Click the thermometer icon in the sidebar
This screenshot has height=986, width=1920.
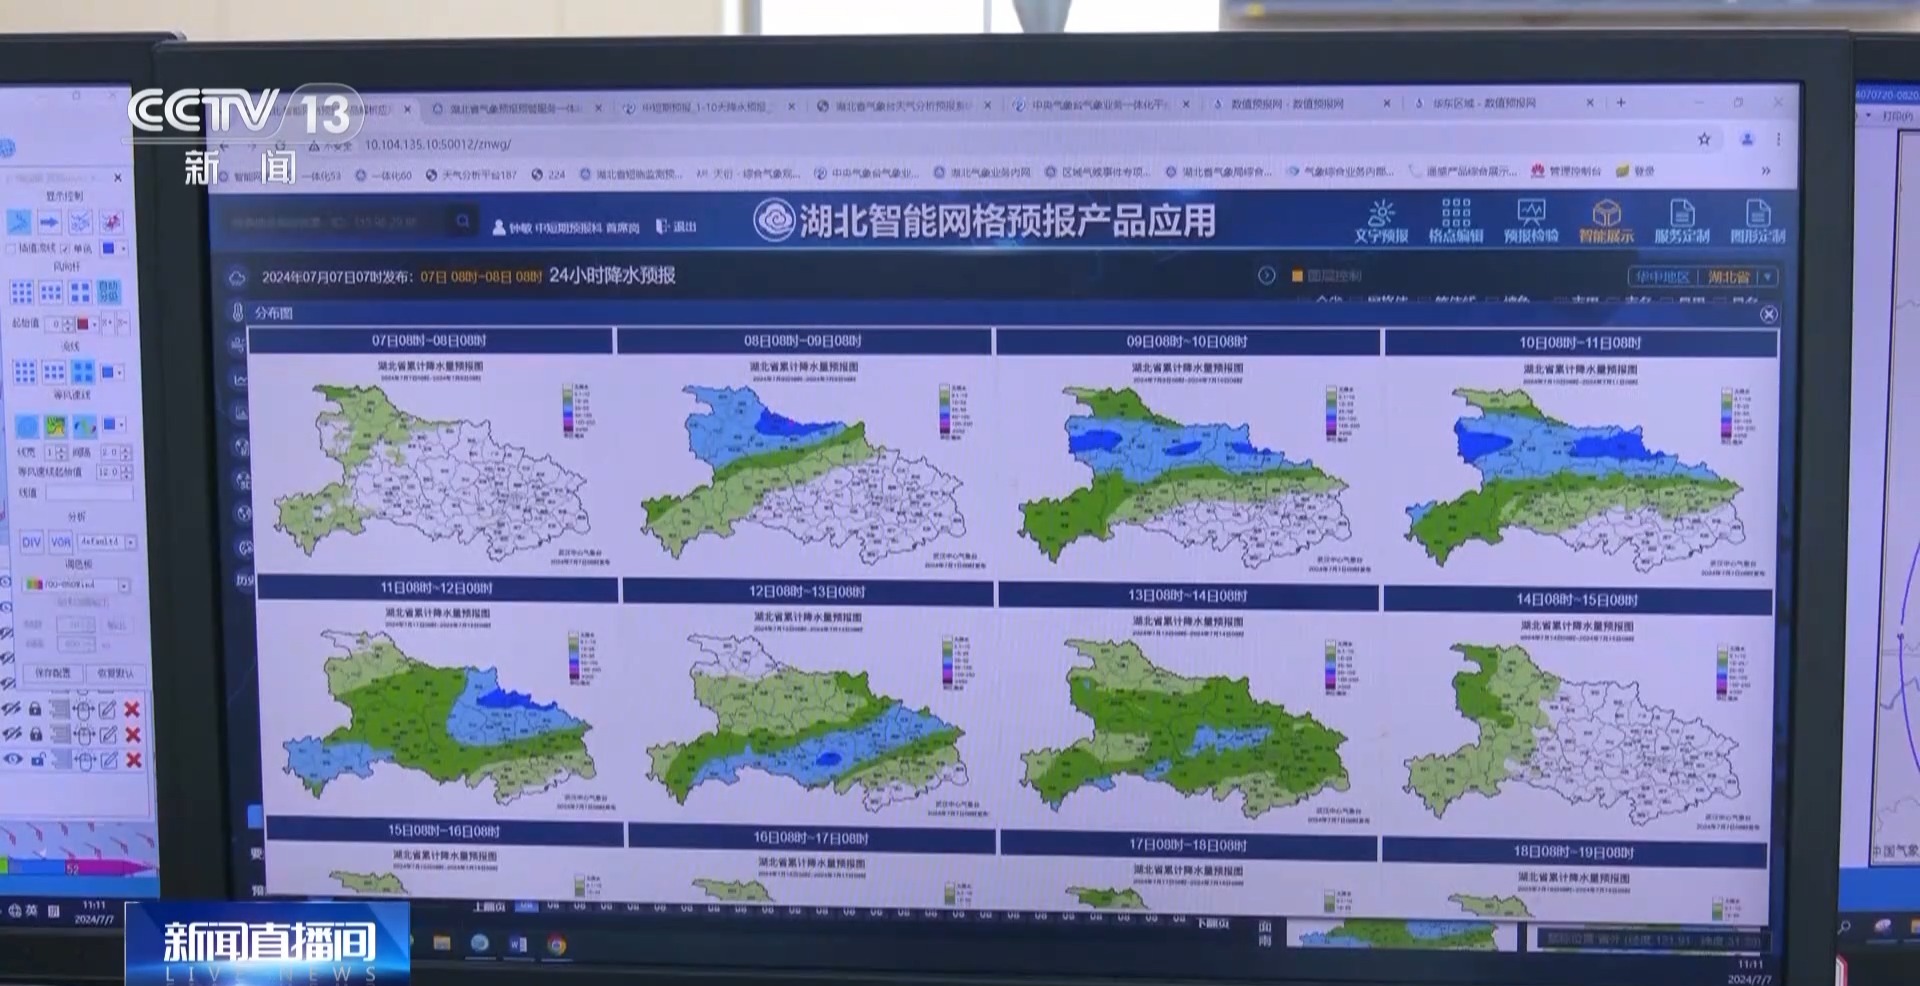tap(238, 312)
